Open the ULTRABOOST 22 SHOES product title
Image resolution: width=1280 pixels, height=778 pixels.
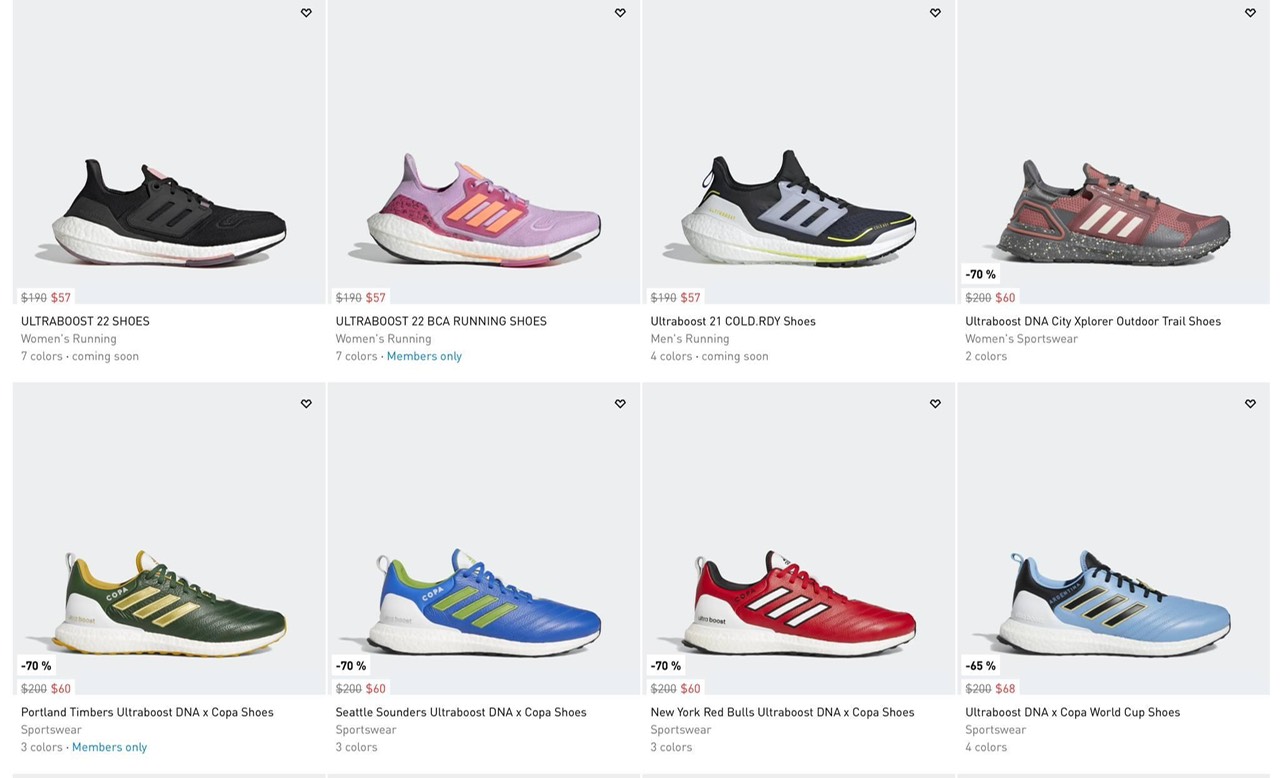[85, 321]
